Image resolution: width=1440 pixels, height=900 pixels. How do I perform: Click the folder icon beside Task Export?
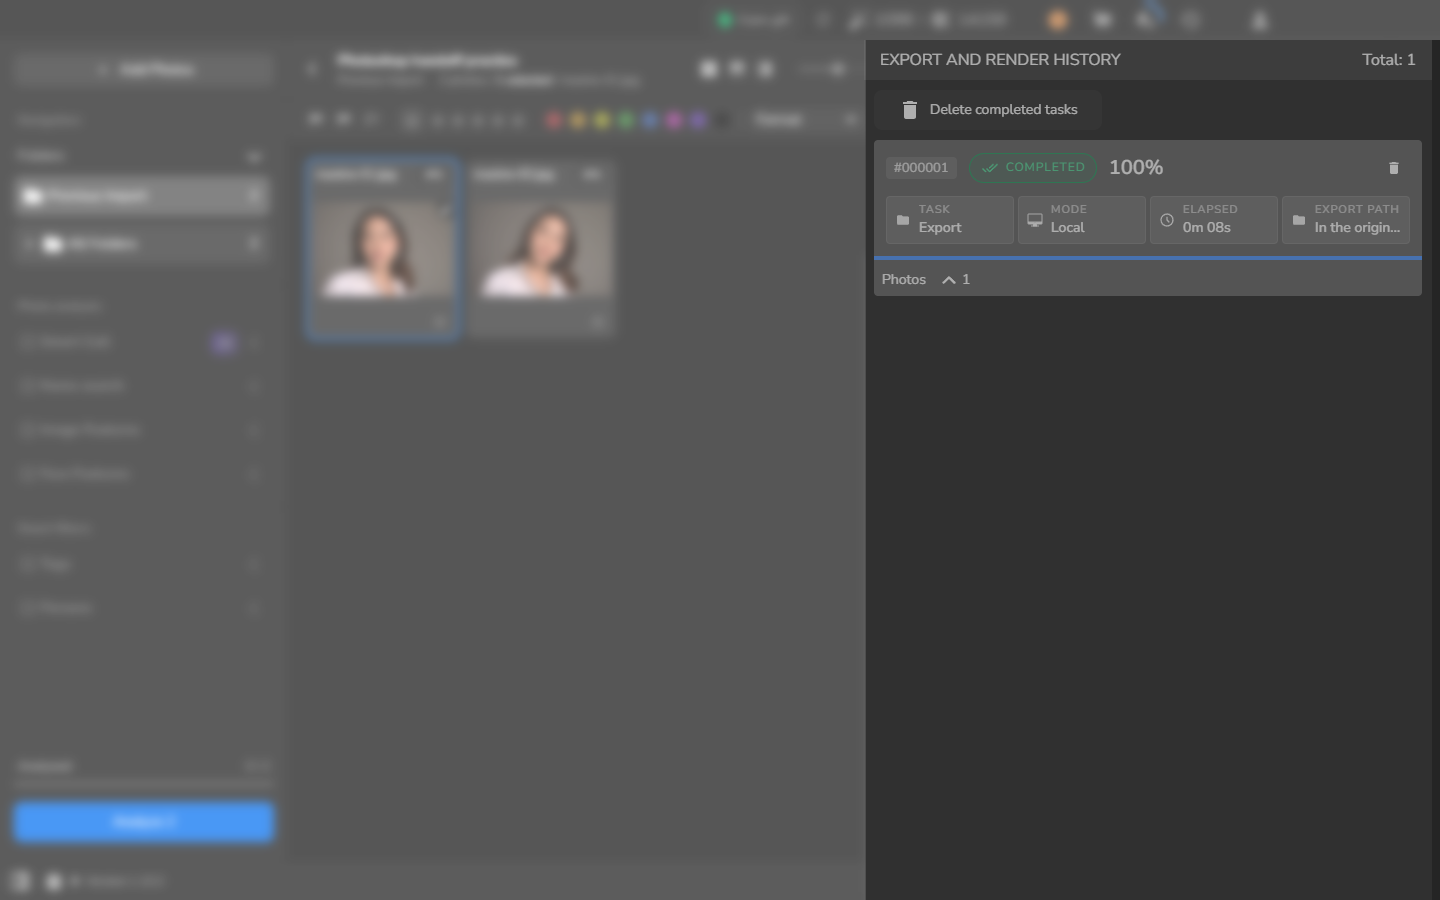[x=903, y=220]
